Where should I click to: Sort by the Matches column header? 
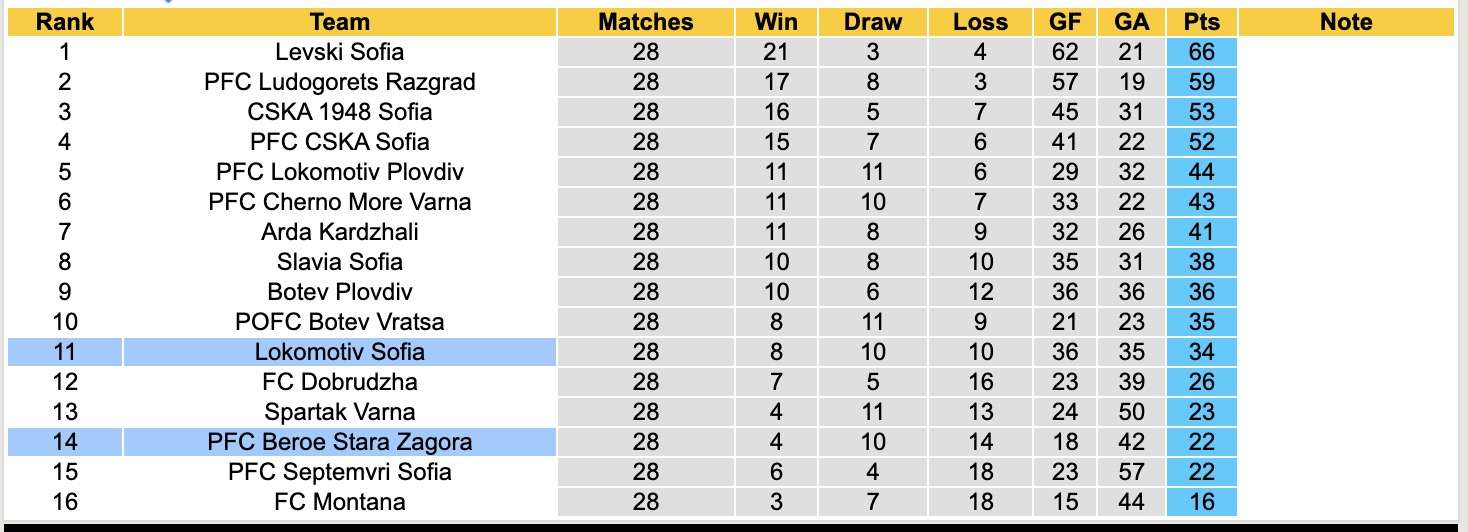pos(645,22)
